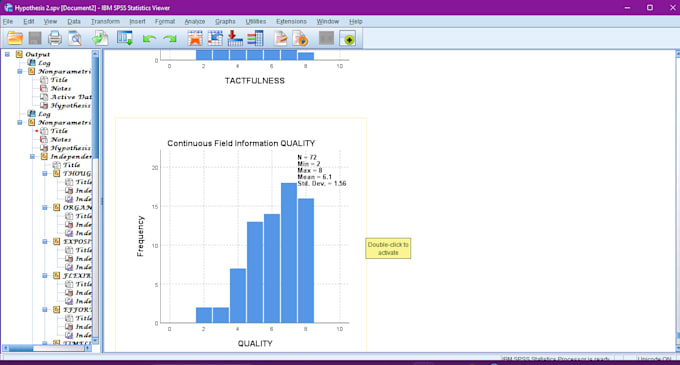Open the Extensions menu

pyautogui.click(x=291, y=21)
